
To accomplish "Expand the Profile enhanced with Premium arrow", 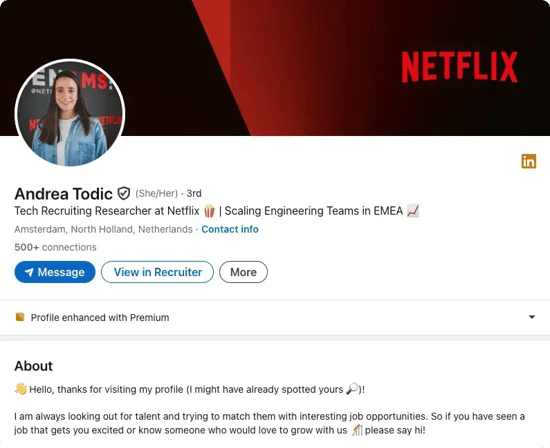I will 532,317.
